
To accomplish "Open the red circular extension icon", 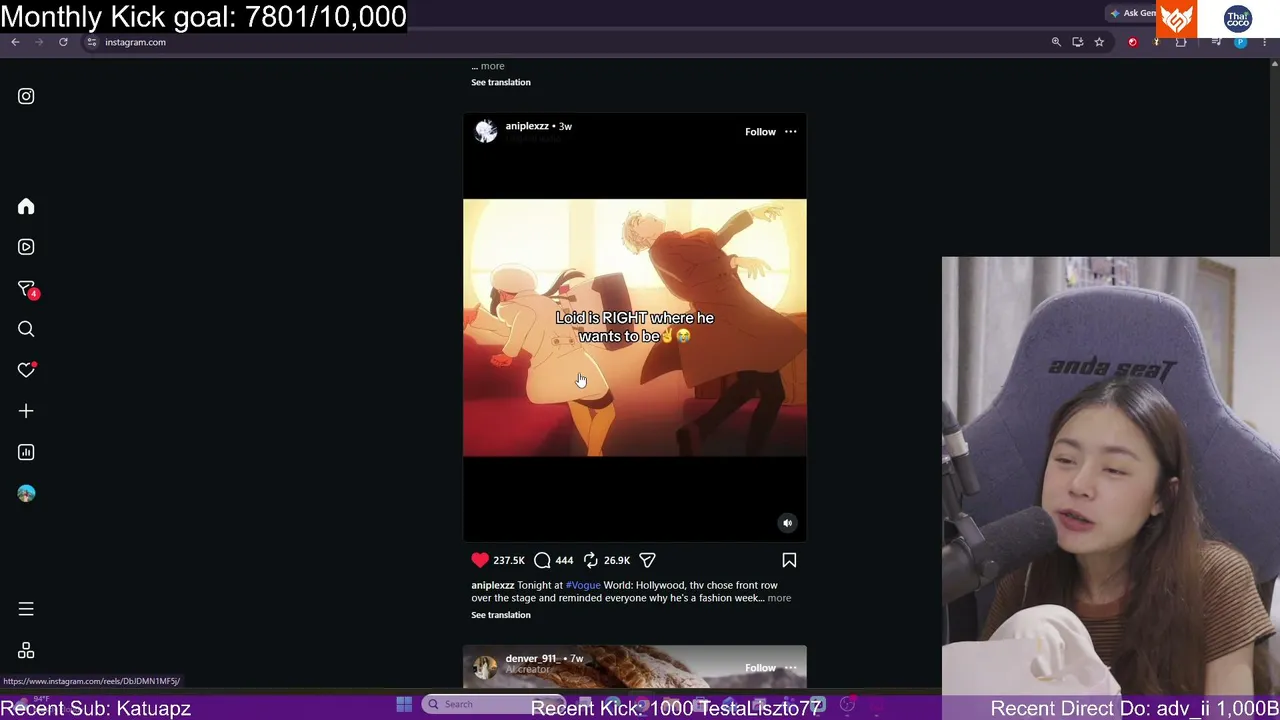I will [1132, 42].
